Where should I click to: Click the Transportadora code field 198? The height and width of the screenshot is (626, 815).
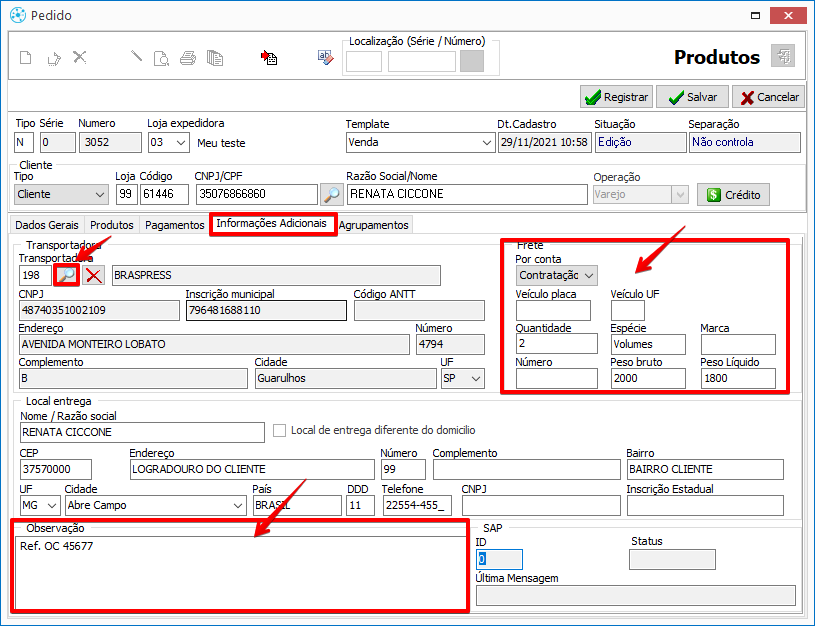(x=35, y=276)
